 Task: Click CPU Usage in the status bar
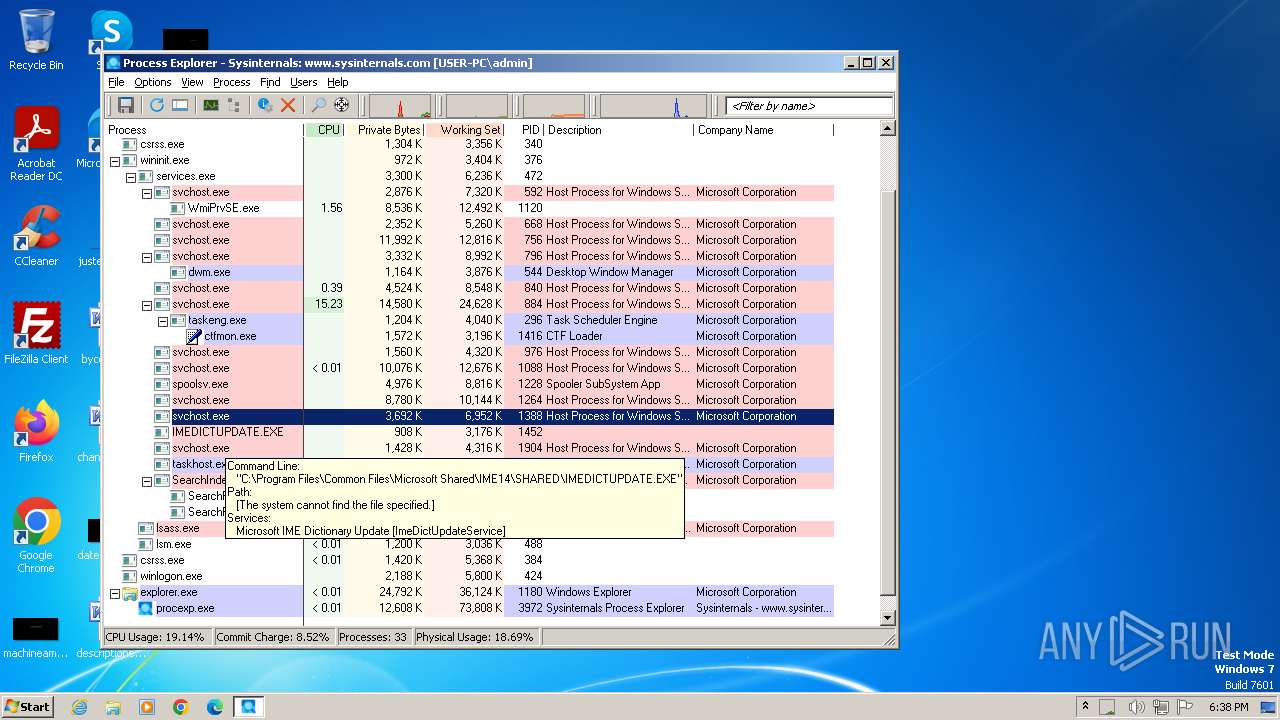(155, 637)
